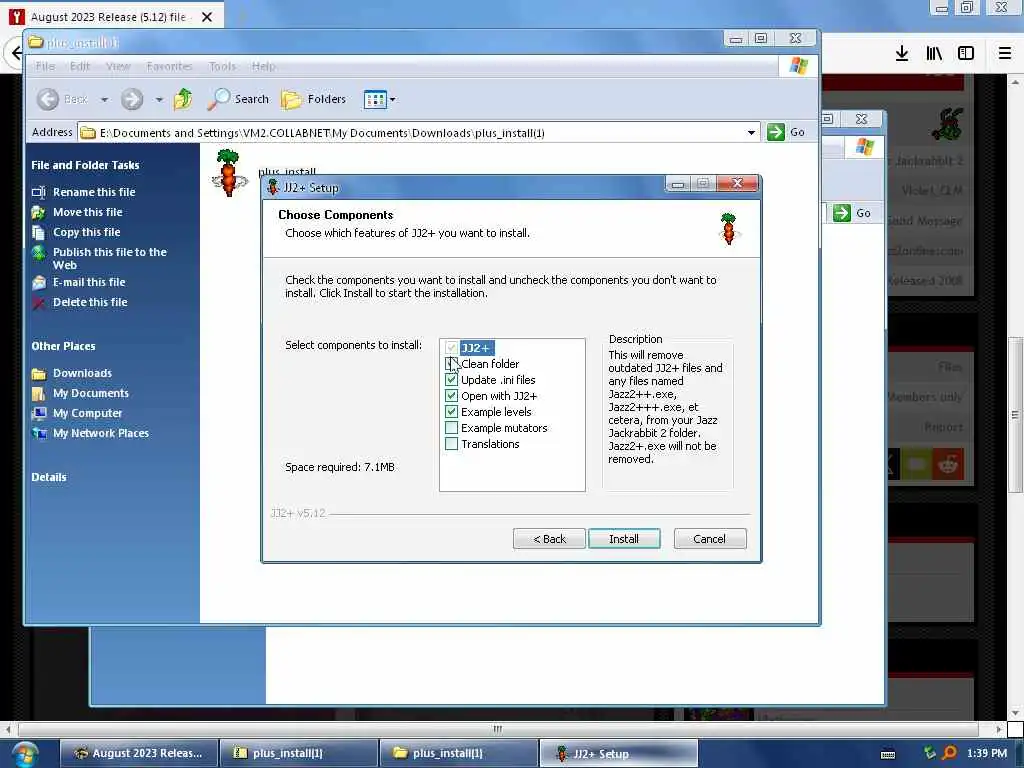Click the Explorer Back arrow icon

pyautogui.click(x=48, y=99)
